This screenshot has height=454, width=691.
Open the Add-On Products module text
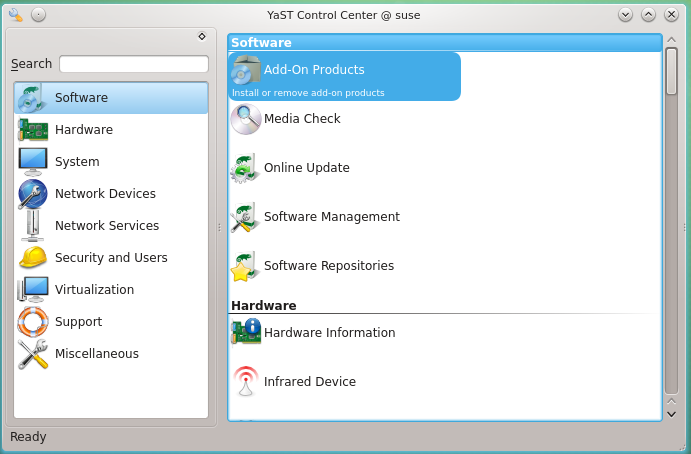[x=314, y=70]
